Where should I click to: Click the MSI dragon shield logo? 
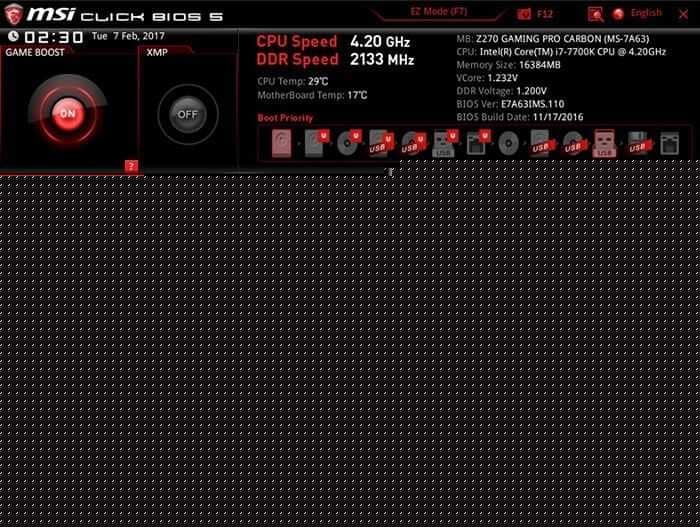pos(13,14)
